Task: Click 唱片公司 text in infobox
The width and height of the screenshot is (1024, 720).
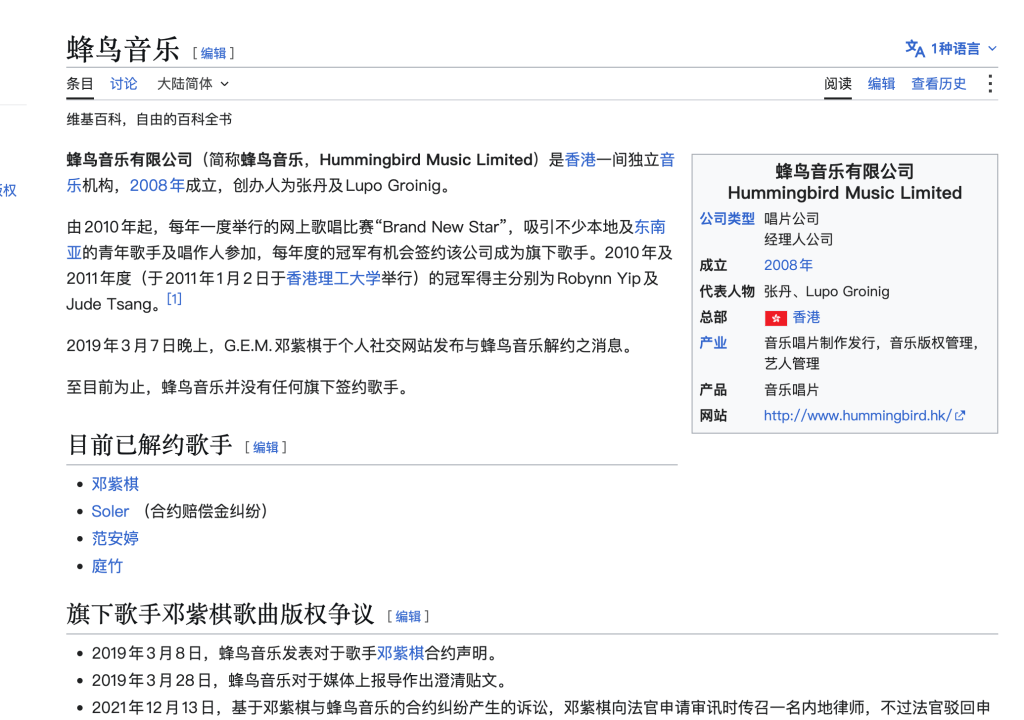Action: pos(792,219)
